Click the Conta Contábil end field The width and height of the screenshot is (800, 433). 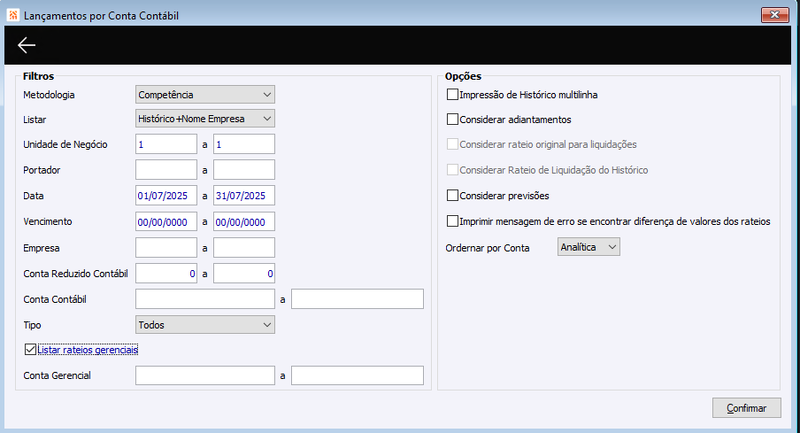click(x=357, y=299)
